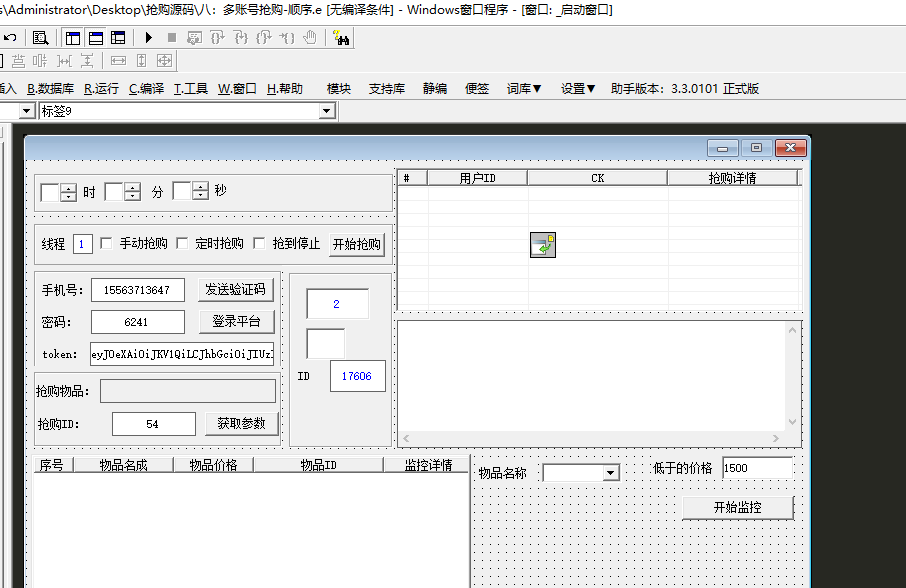This screenshot has height=588, width=906.
Task: Click the 获取参数 button
Action: pos(242,423)
